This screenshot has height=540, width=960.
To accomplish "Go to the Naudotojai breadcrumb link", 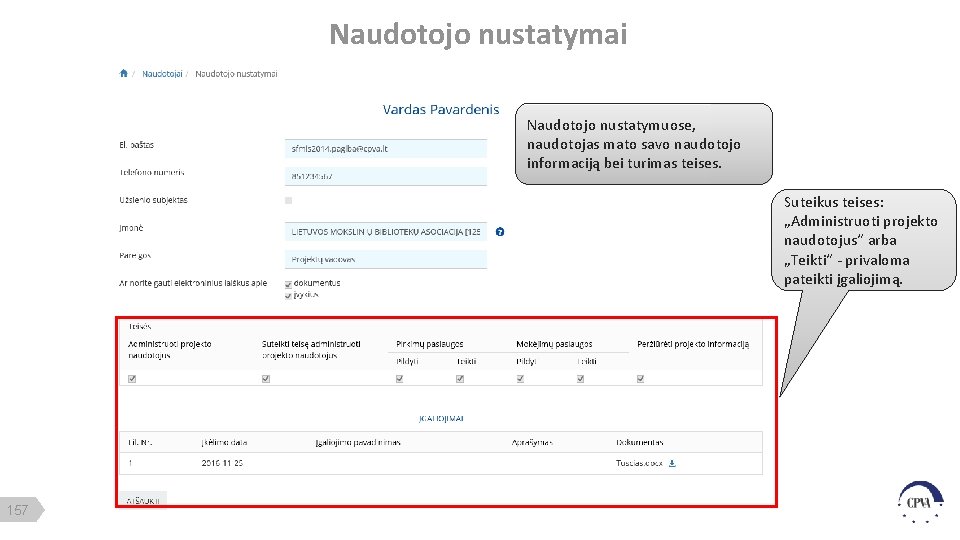I will [x=162, y=74].
